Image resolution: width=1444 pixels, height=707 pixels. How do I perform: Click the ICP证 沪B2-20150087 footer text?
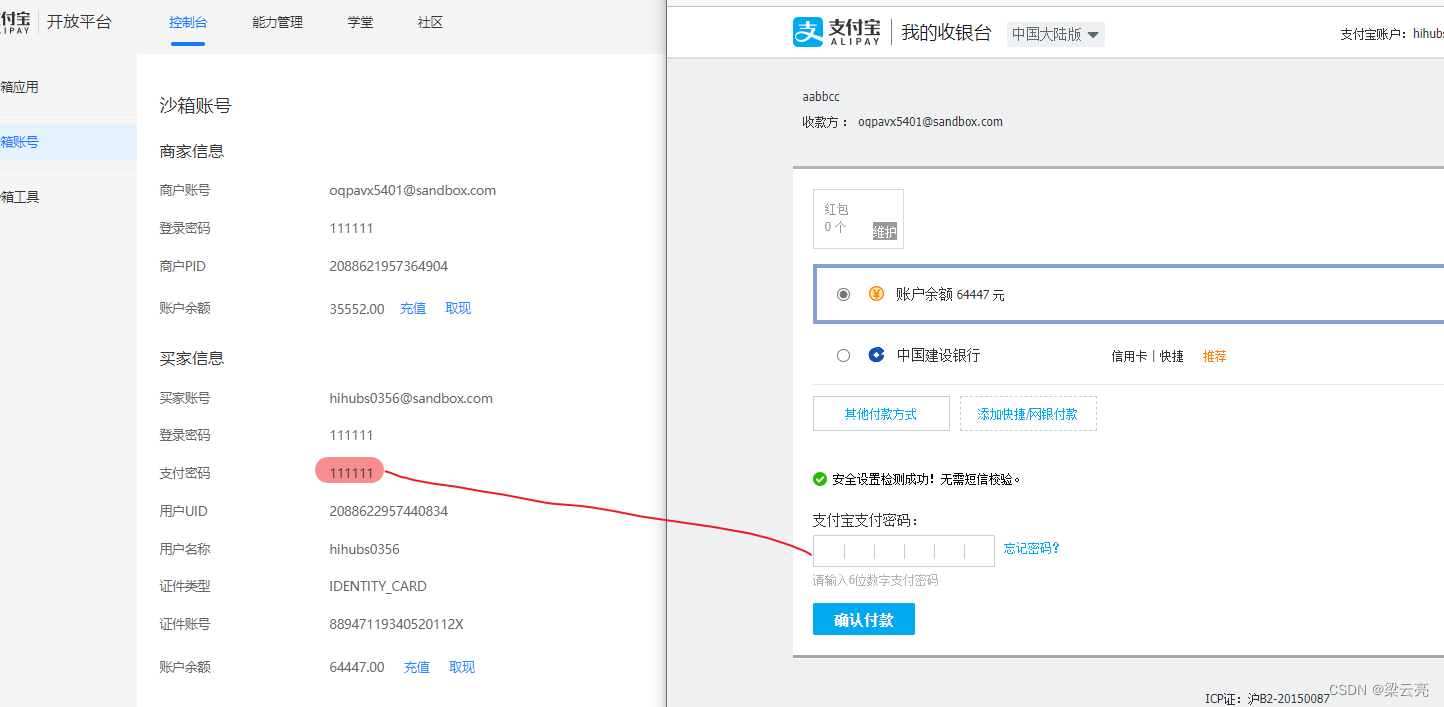coord(1267,698)
